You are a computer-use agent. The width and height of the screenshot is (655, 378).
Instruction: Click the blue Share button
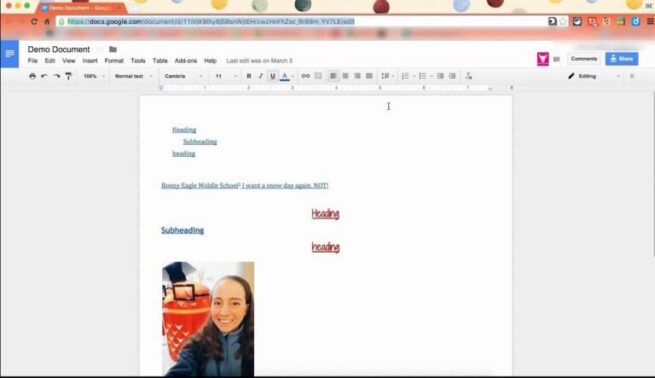(x=622, y=59)
